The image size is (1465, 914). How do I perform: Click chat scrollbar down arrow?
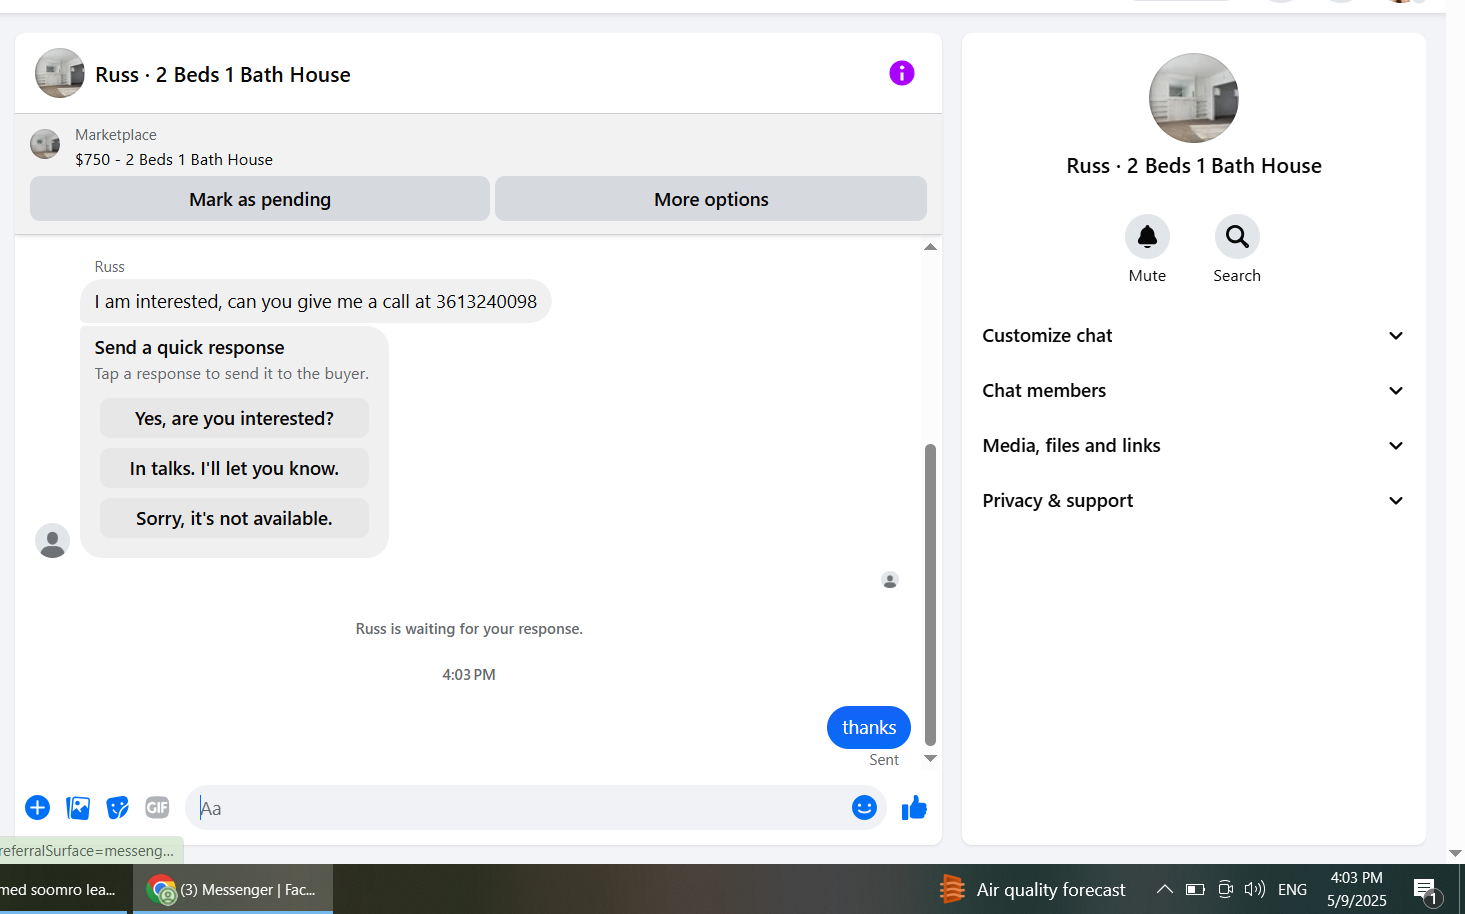click(x=930, y=759)
